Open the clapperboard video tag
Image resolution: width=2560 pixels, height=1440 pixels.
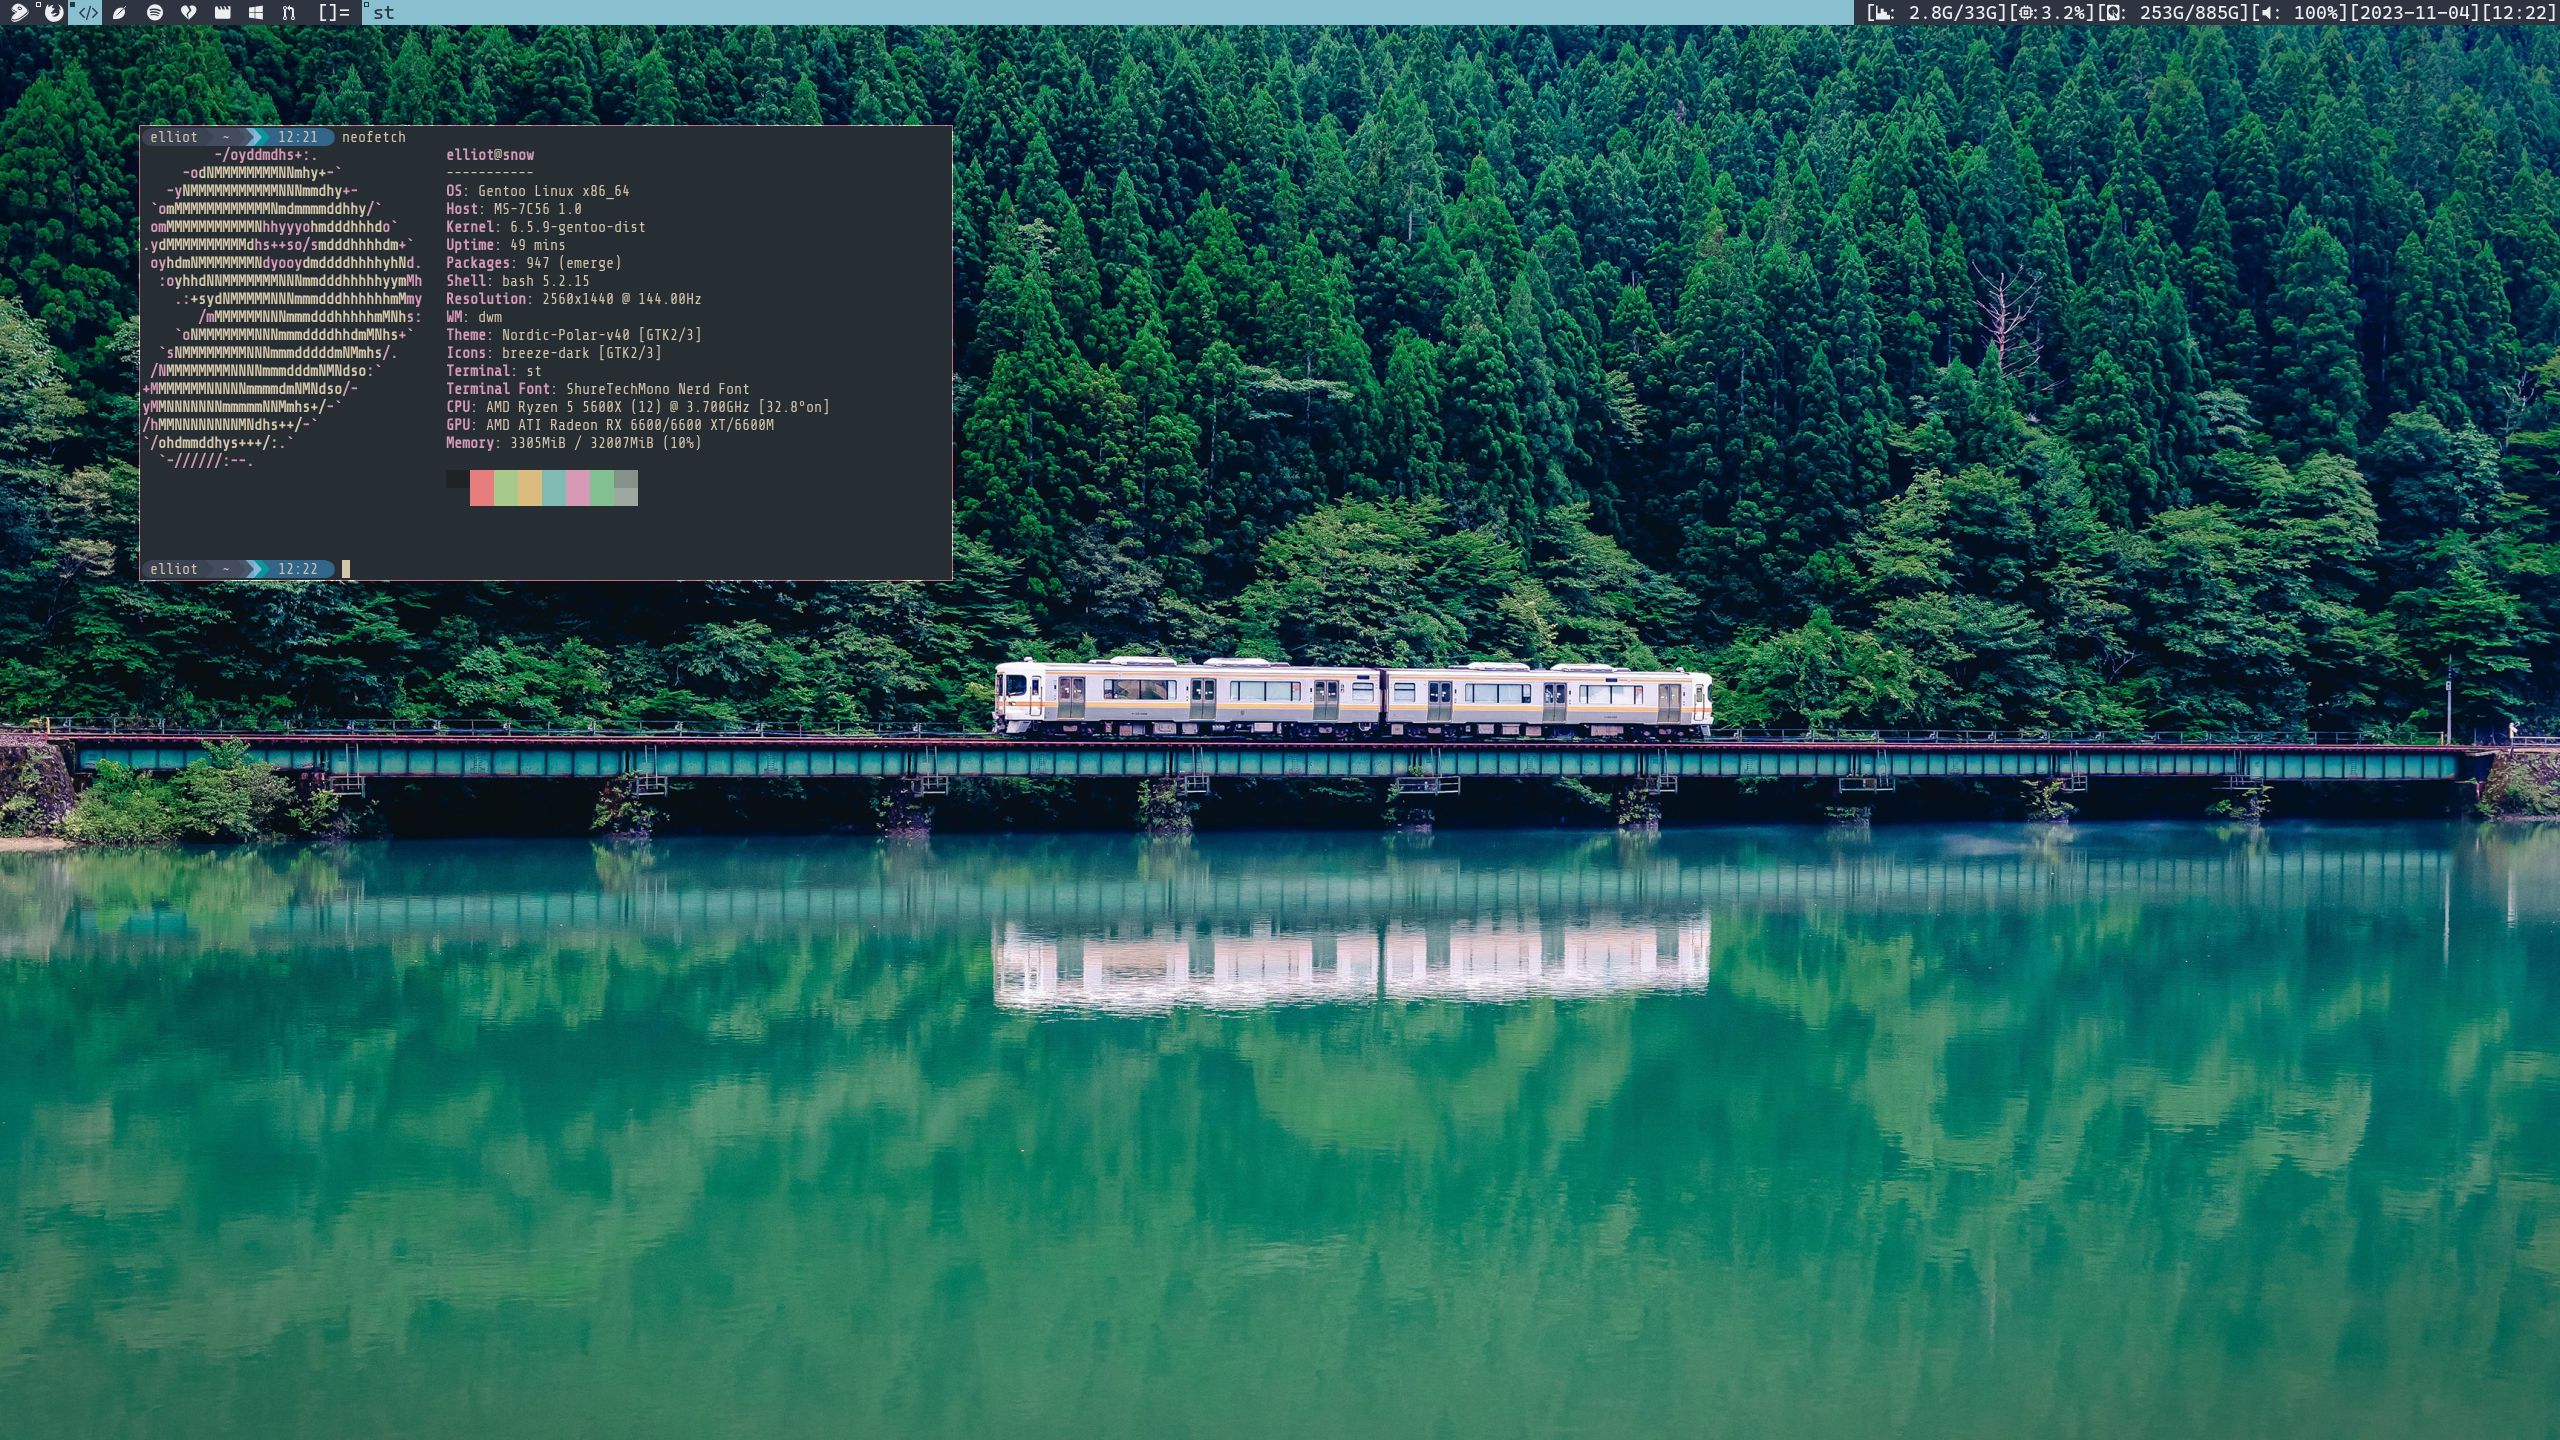point(222,12)
